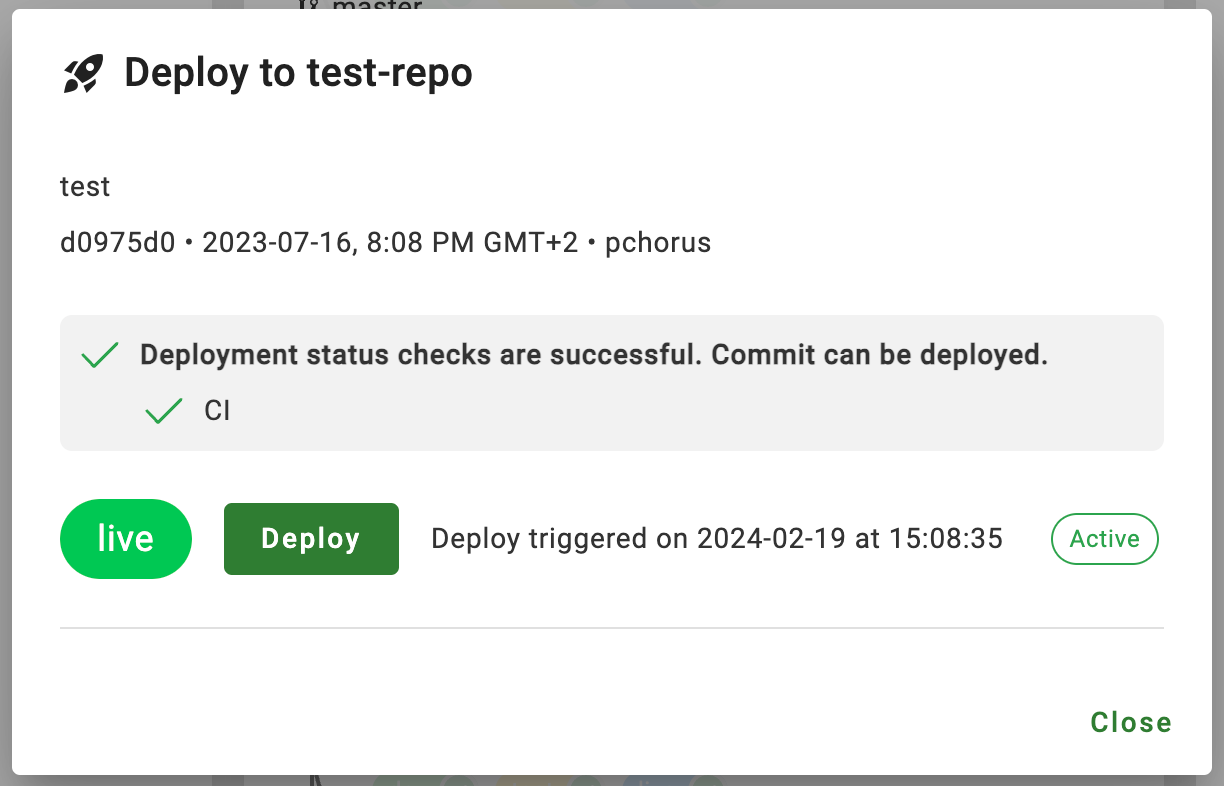
Task: Click the green checkmark beside deployment status message
Action: pyautogui.click(x=99, y=354)
